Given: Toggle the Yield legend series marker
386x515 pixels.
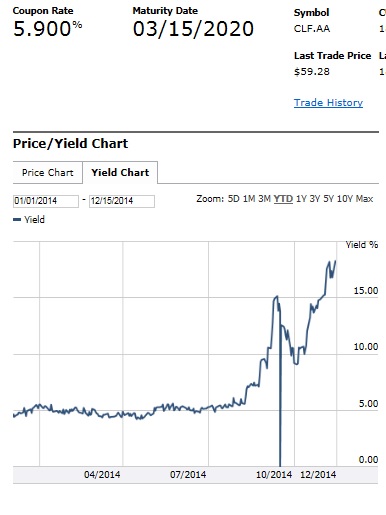Looking at the screenshot, I should (x=17, y=220).
